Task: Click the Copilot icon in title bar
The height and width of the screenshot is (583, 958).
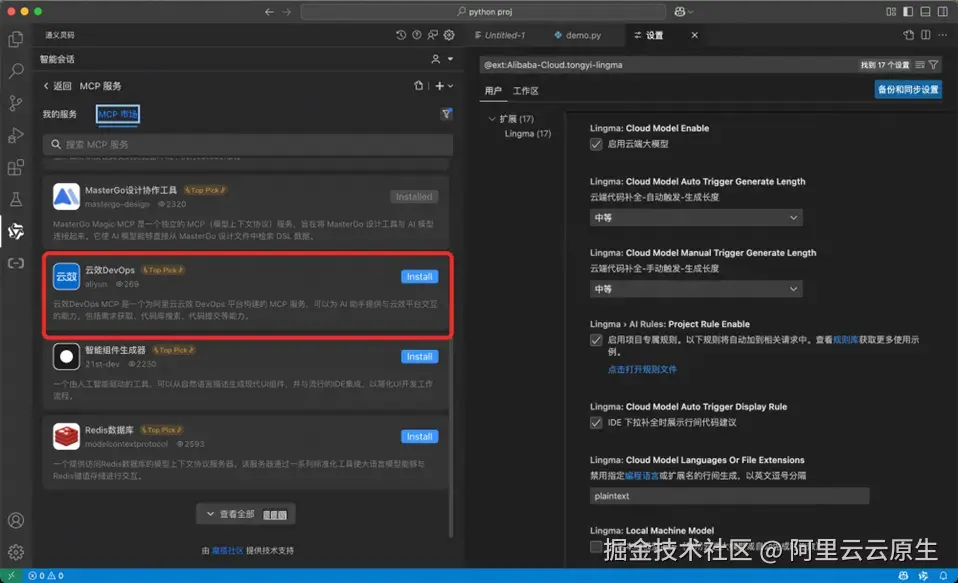Action: pyautogui.click(x=679, y=12)
